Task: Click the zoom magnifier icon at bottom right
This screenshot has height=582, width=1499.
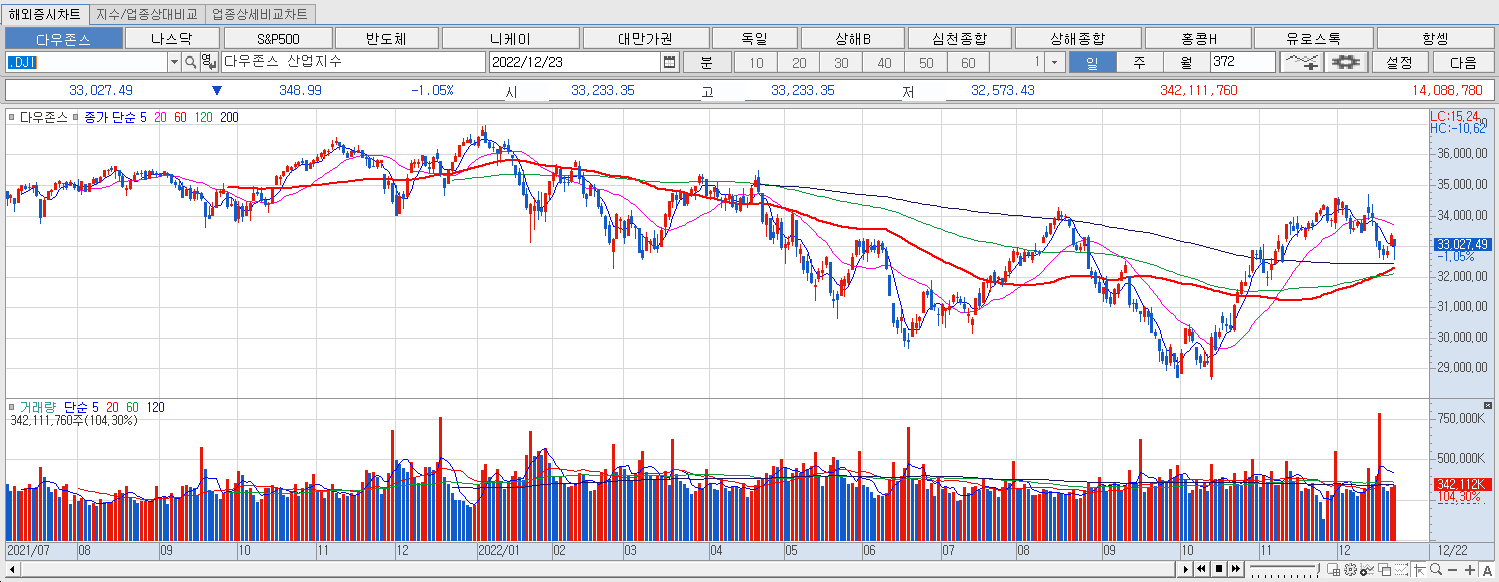Action: pyautogui.click(x=1436, y=569)
